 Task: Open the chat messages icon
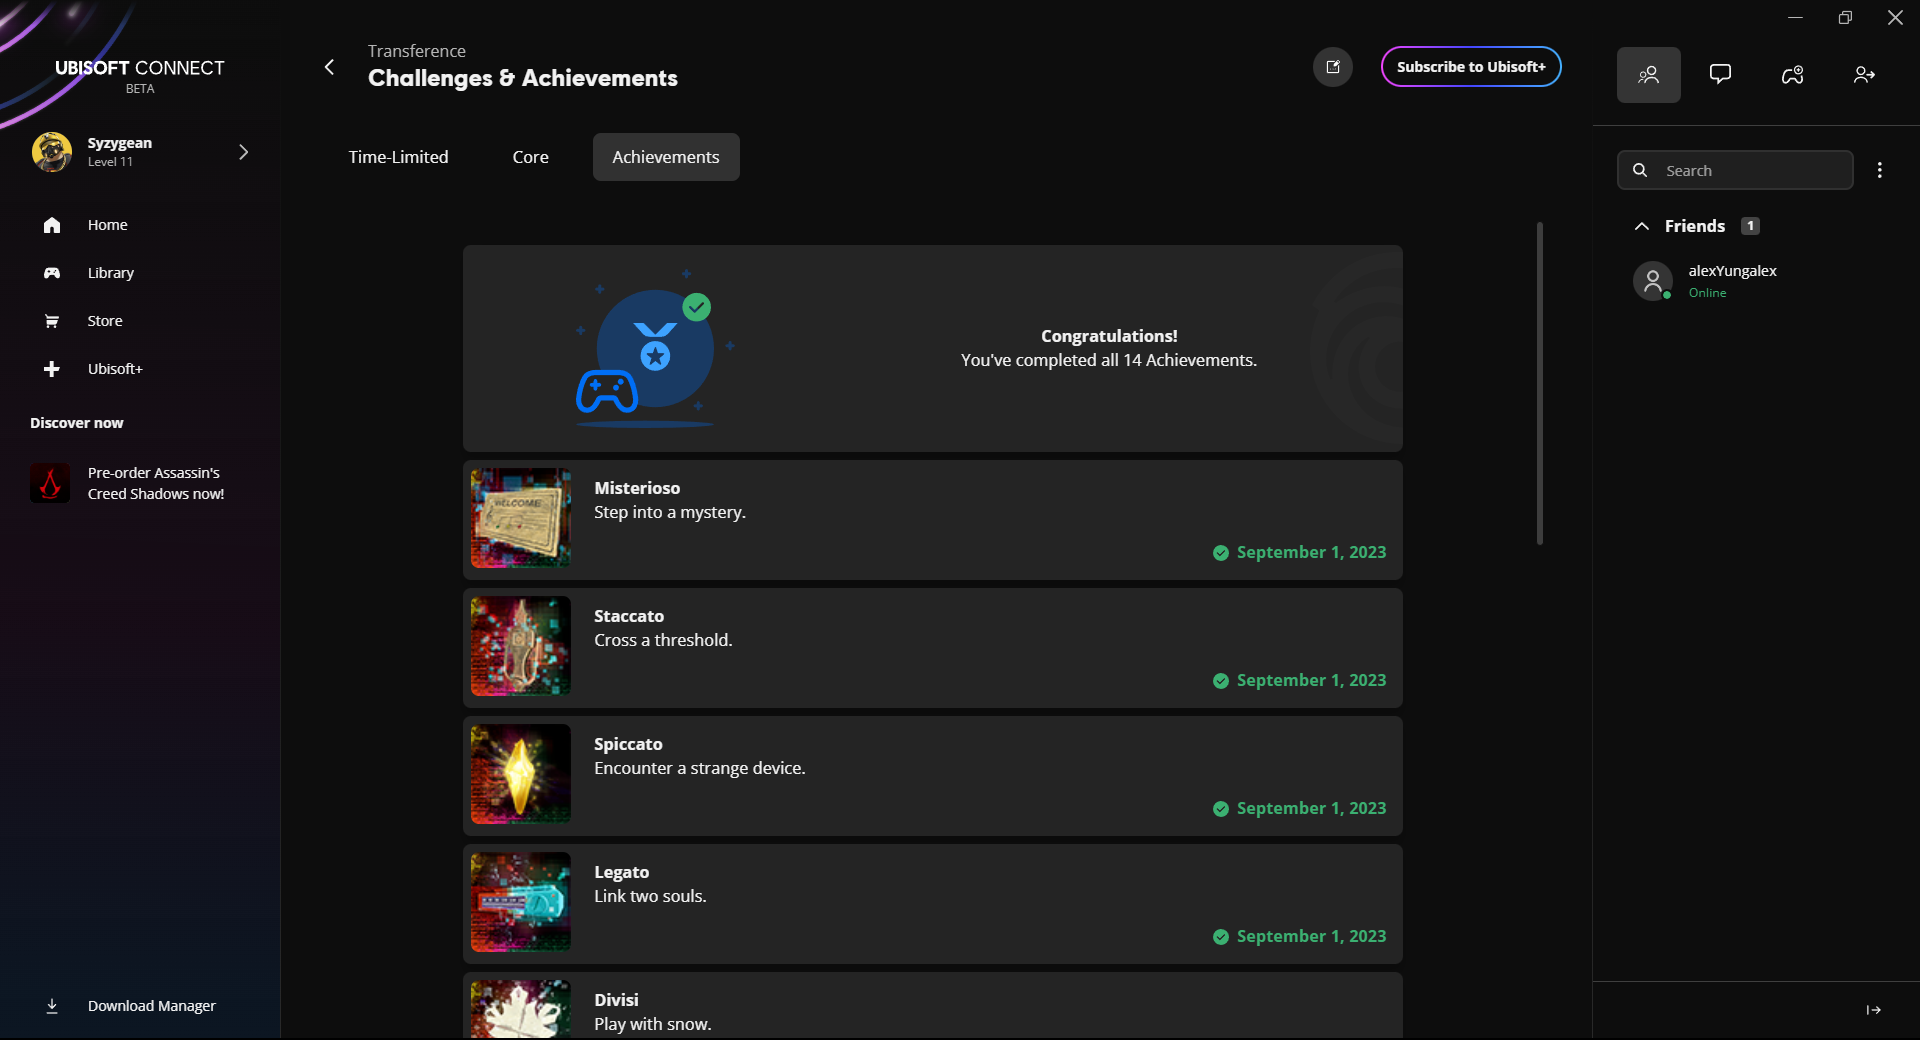[1720, 75]
